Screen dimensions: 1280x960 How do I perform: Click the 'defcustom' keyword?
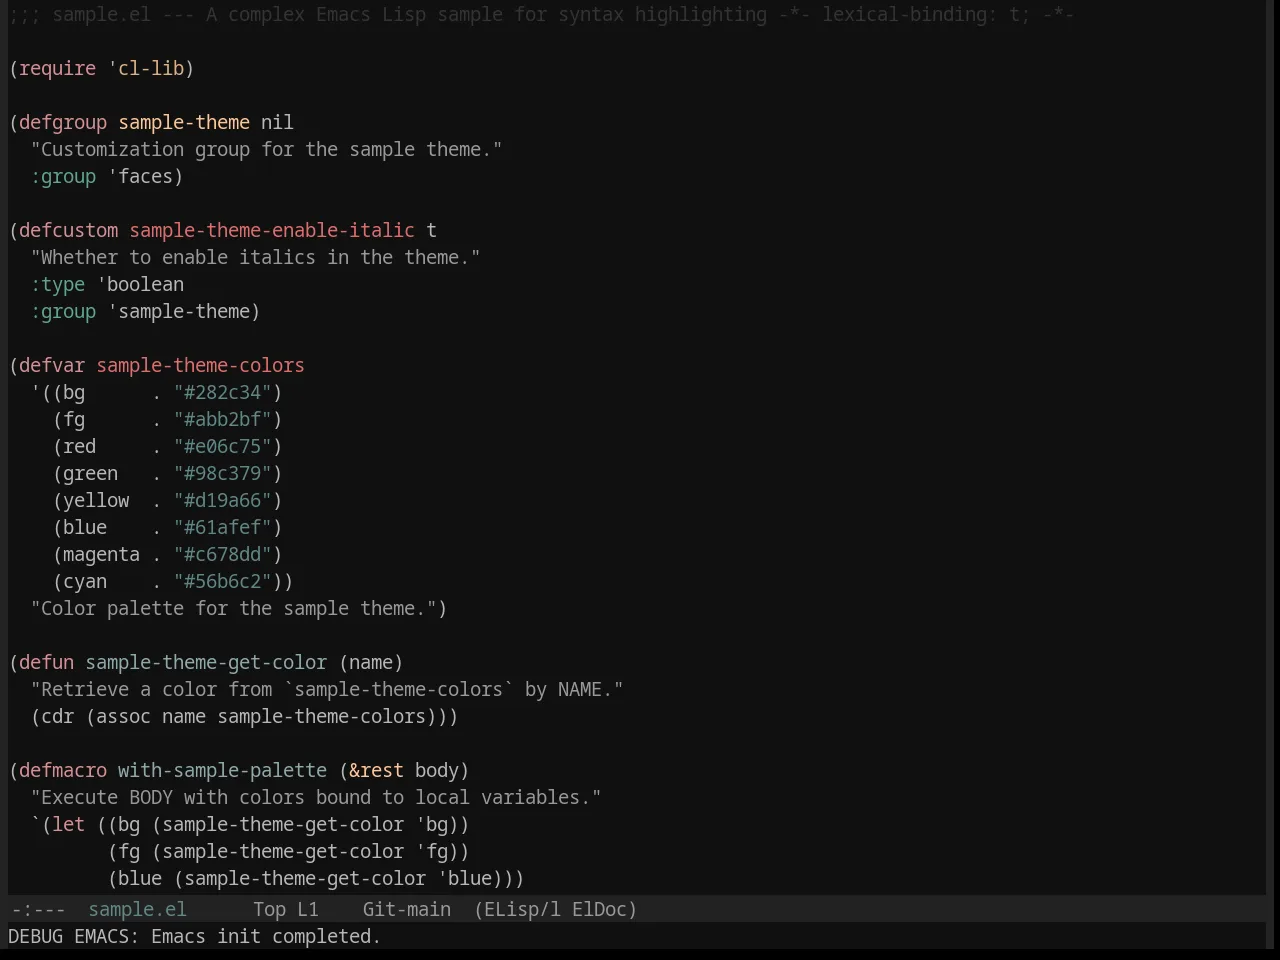(x=69, y=230)
